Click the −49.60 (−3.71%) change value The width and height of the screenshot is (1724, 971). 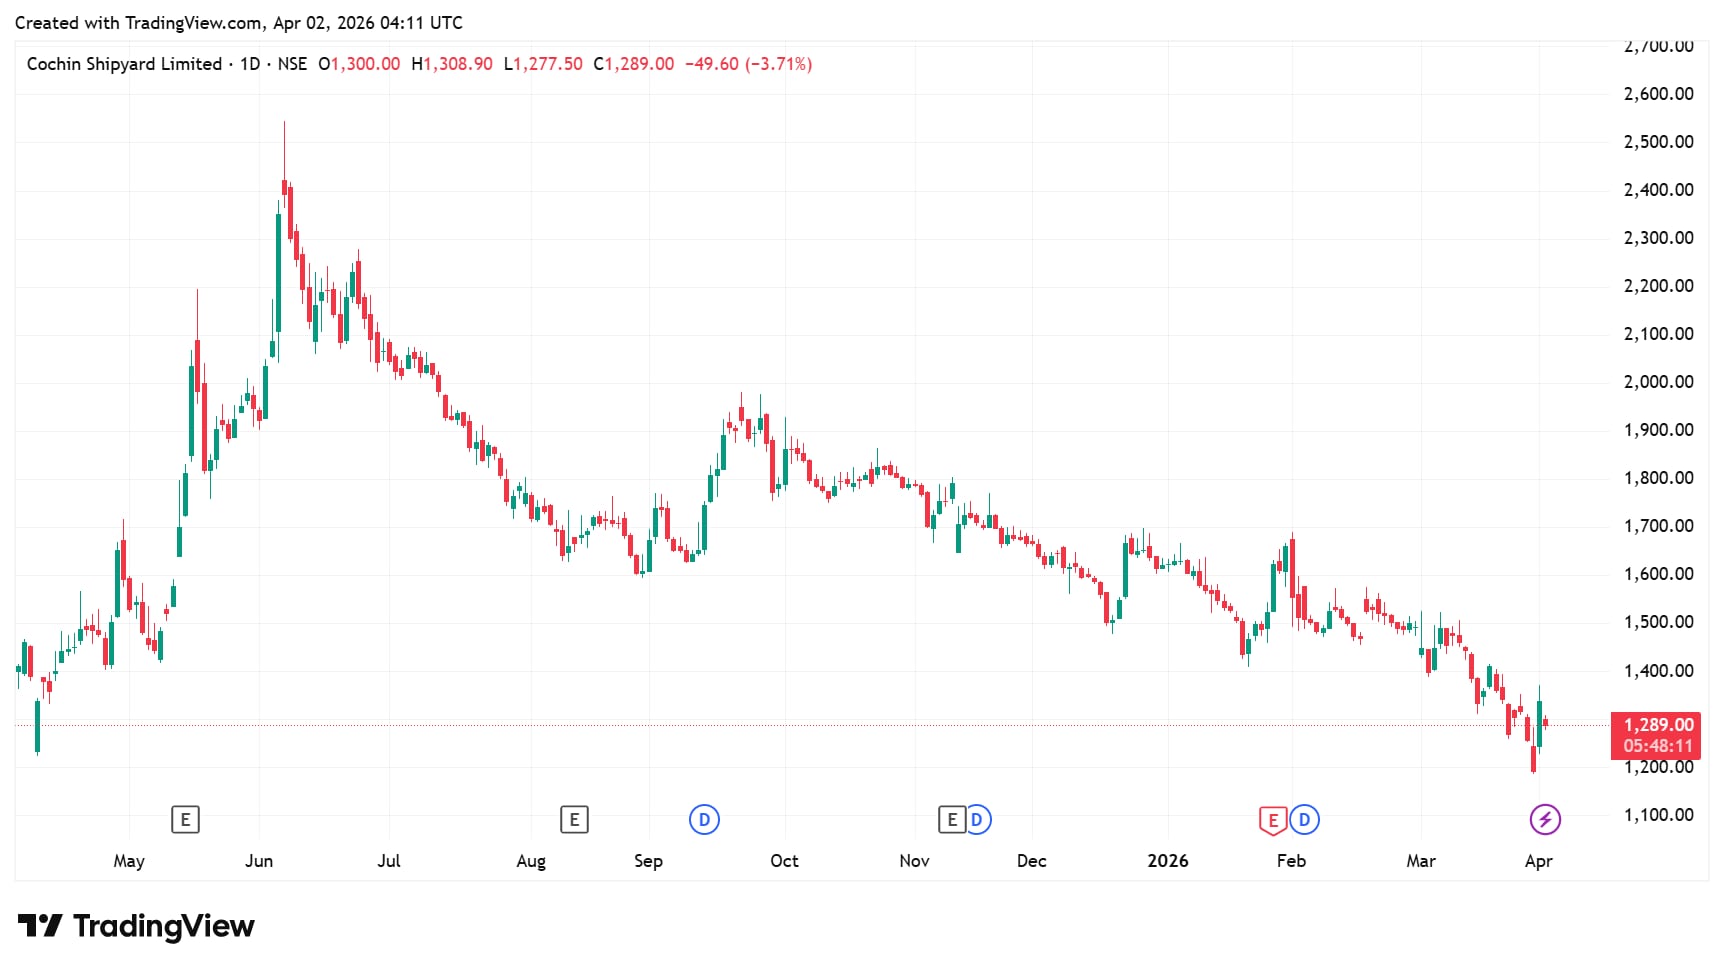coord(748,64)
